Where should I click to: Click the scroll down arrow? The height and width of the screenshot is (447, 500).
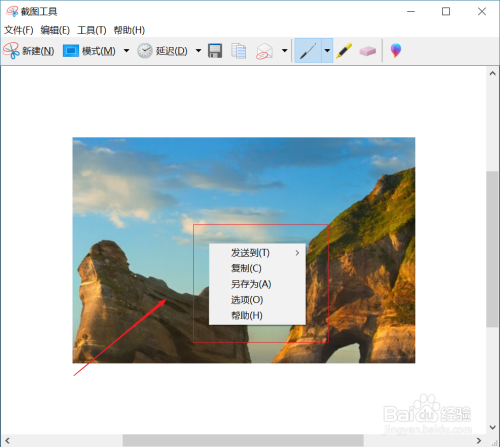[492, 427]
